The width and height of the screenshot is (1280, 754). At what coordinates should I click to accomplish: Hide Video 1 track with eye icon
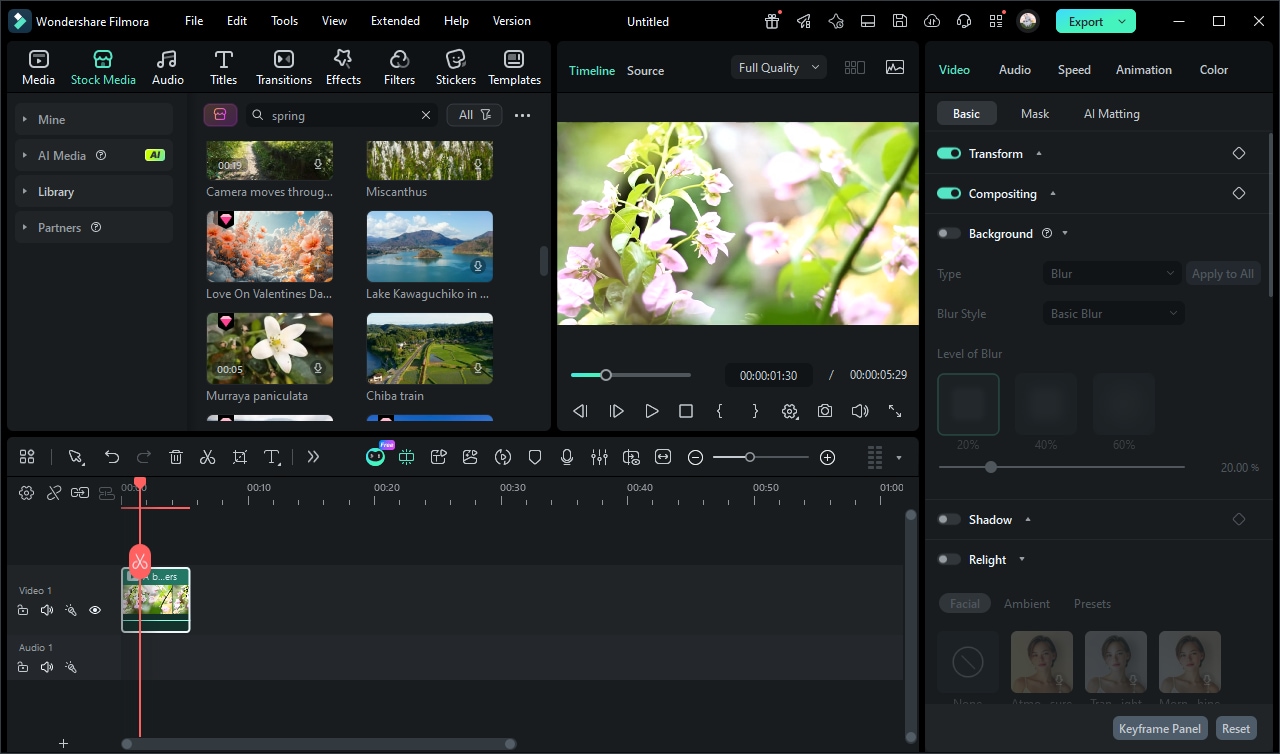[x=95, y=610]
